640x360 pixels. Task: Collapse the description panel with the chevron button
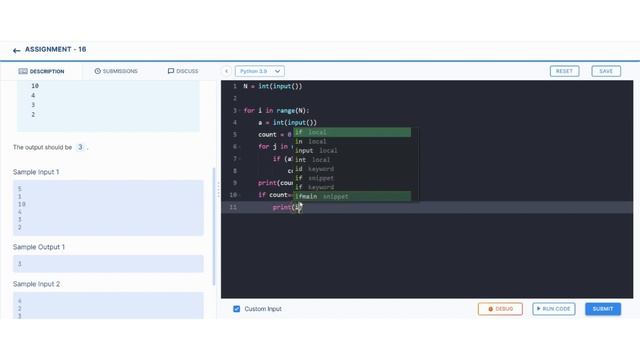point(226,71)
